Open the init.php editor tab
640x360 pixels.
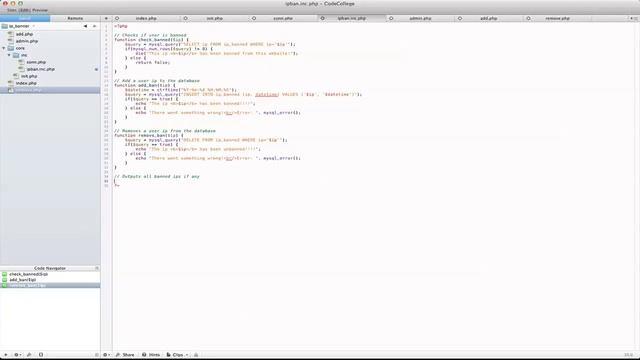(x=215, y=18)
